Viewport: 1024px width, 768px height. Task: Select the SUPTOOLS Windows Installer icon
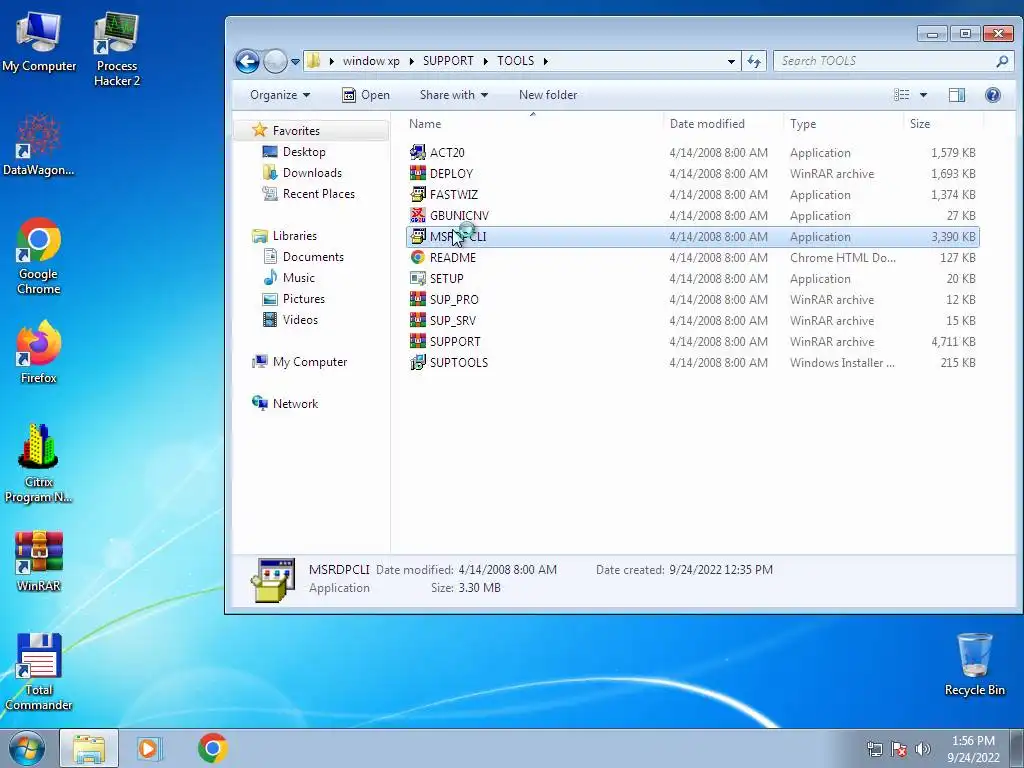[x=417, y=362]
